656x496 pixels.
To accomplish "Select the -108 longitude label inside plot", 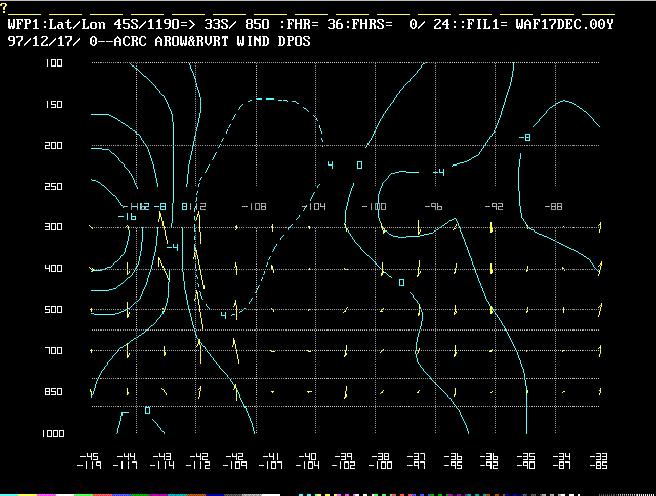I will pyautogui.click(x=254, y=206).
